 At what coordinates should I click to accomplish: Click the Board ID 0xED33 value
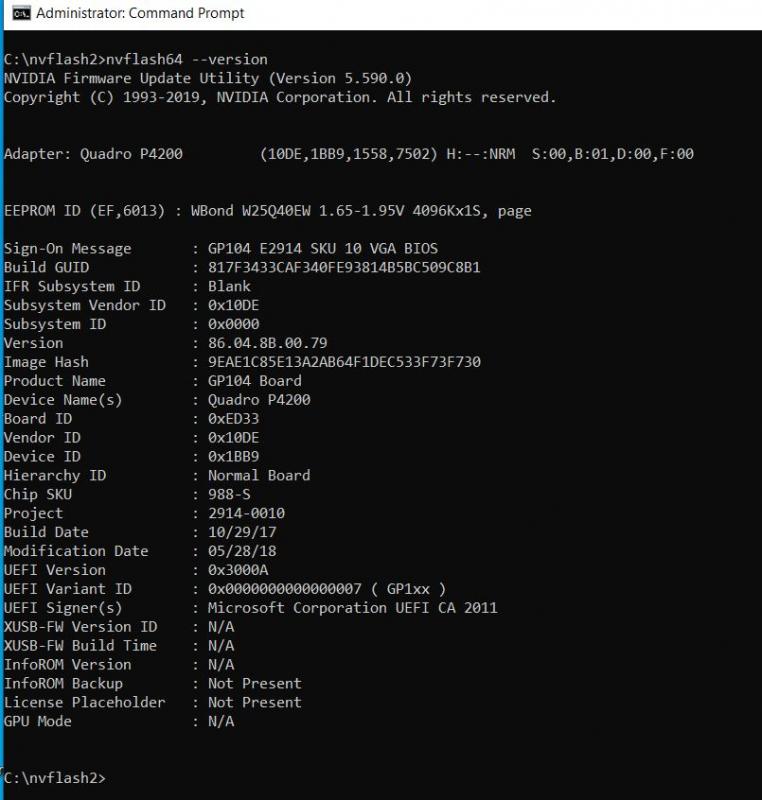point(234,418)
